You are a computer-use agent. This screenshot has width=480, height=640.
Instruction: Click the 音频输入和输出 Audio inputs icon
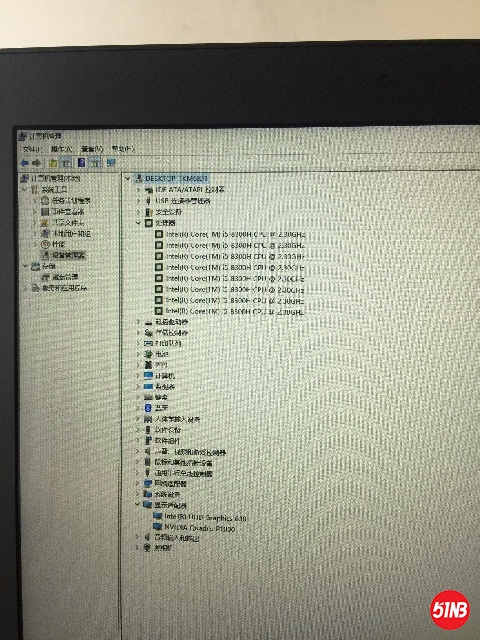[149, 538]
